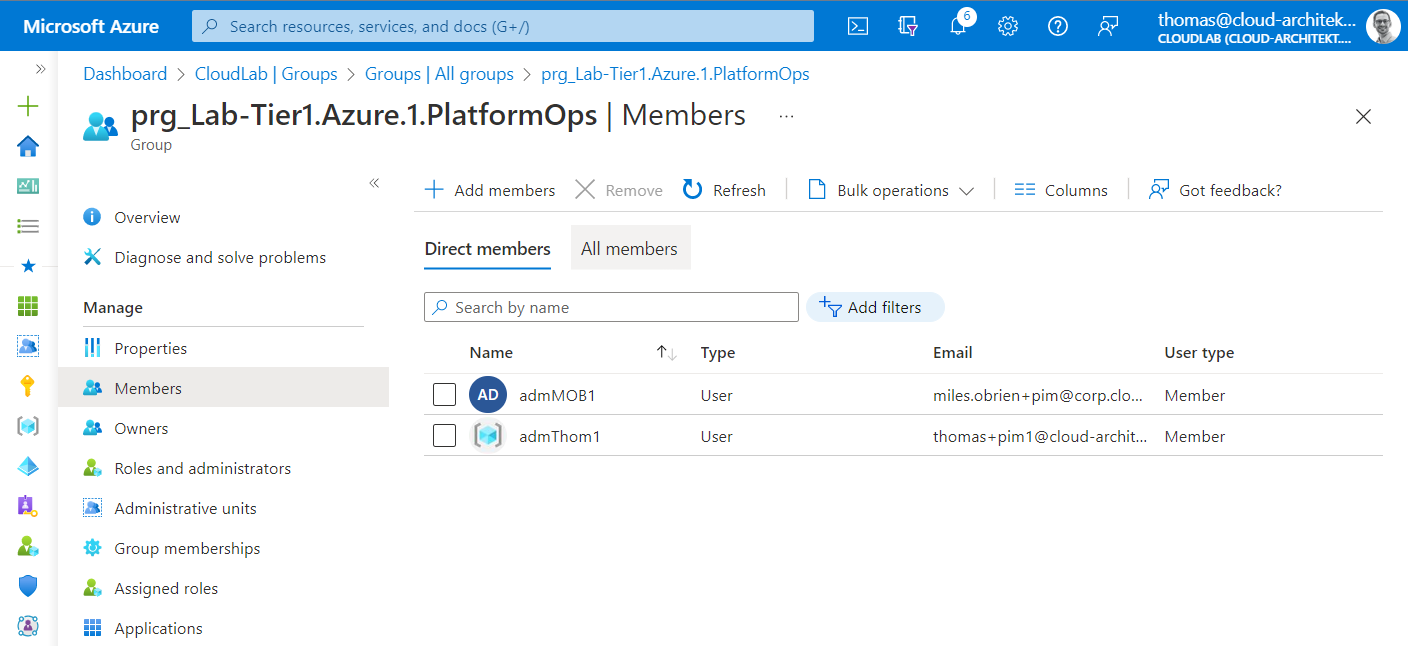Open the Help question mark icon

click(x=1058, y=27)
